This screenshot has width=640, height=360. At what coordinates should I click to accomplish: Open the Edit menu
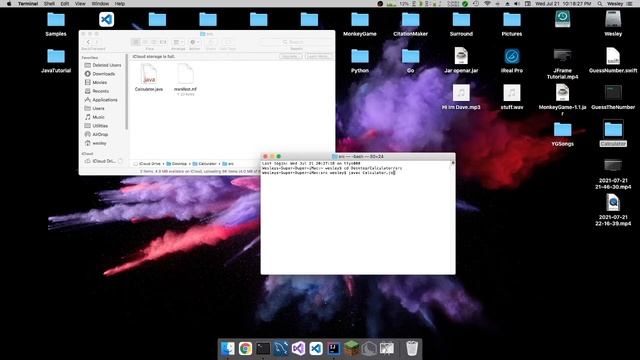[x=64, y=4]
